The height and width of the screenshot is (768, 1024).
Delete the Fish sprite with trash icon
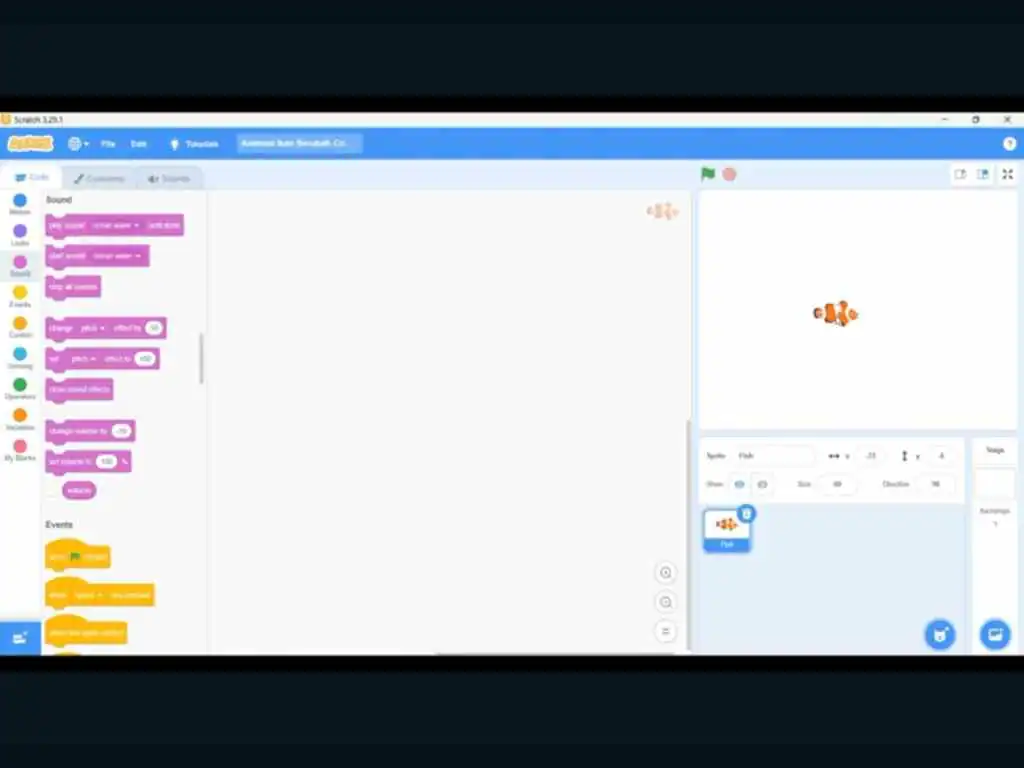[746, 513]
